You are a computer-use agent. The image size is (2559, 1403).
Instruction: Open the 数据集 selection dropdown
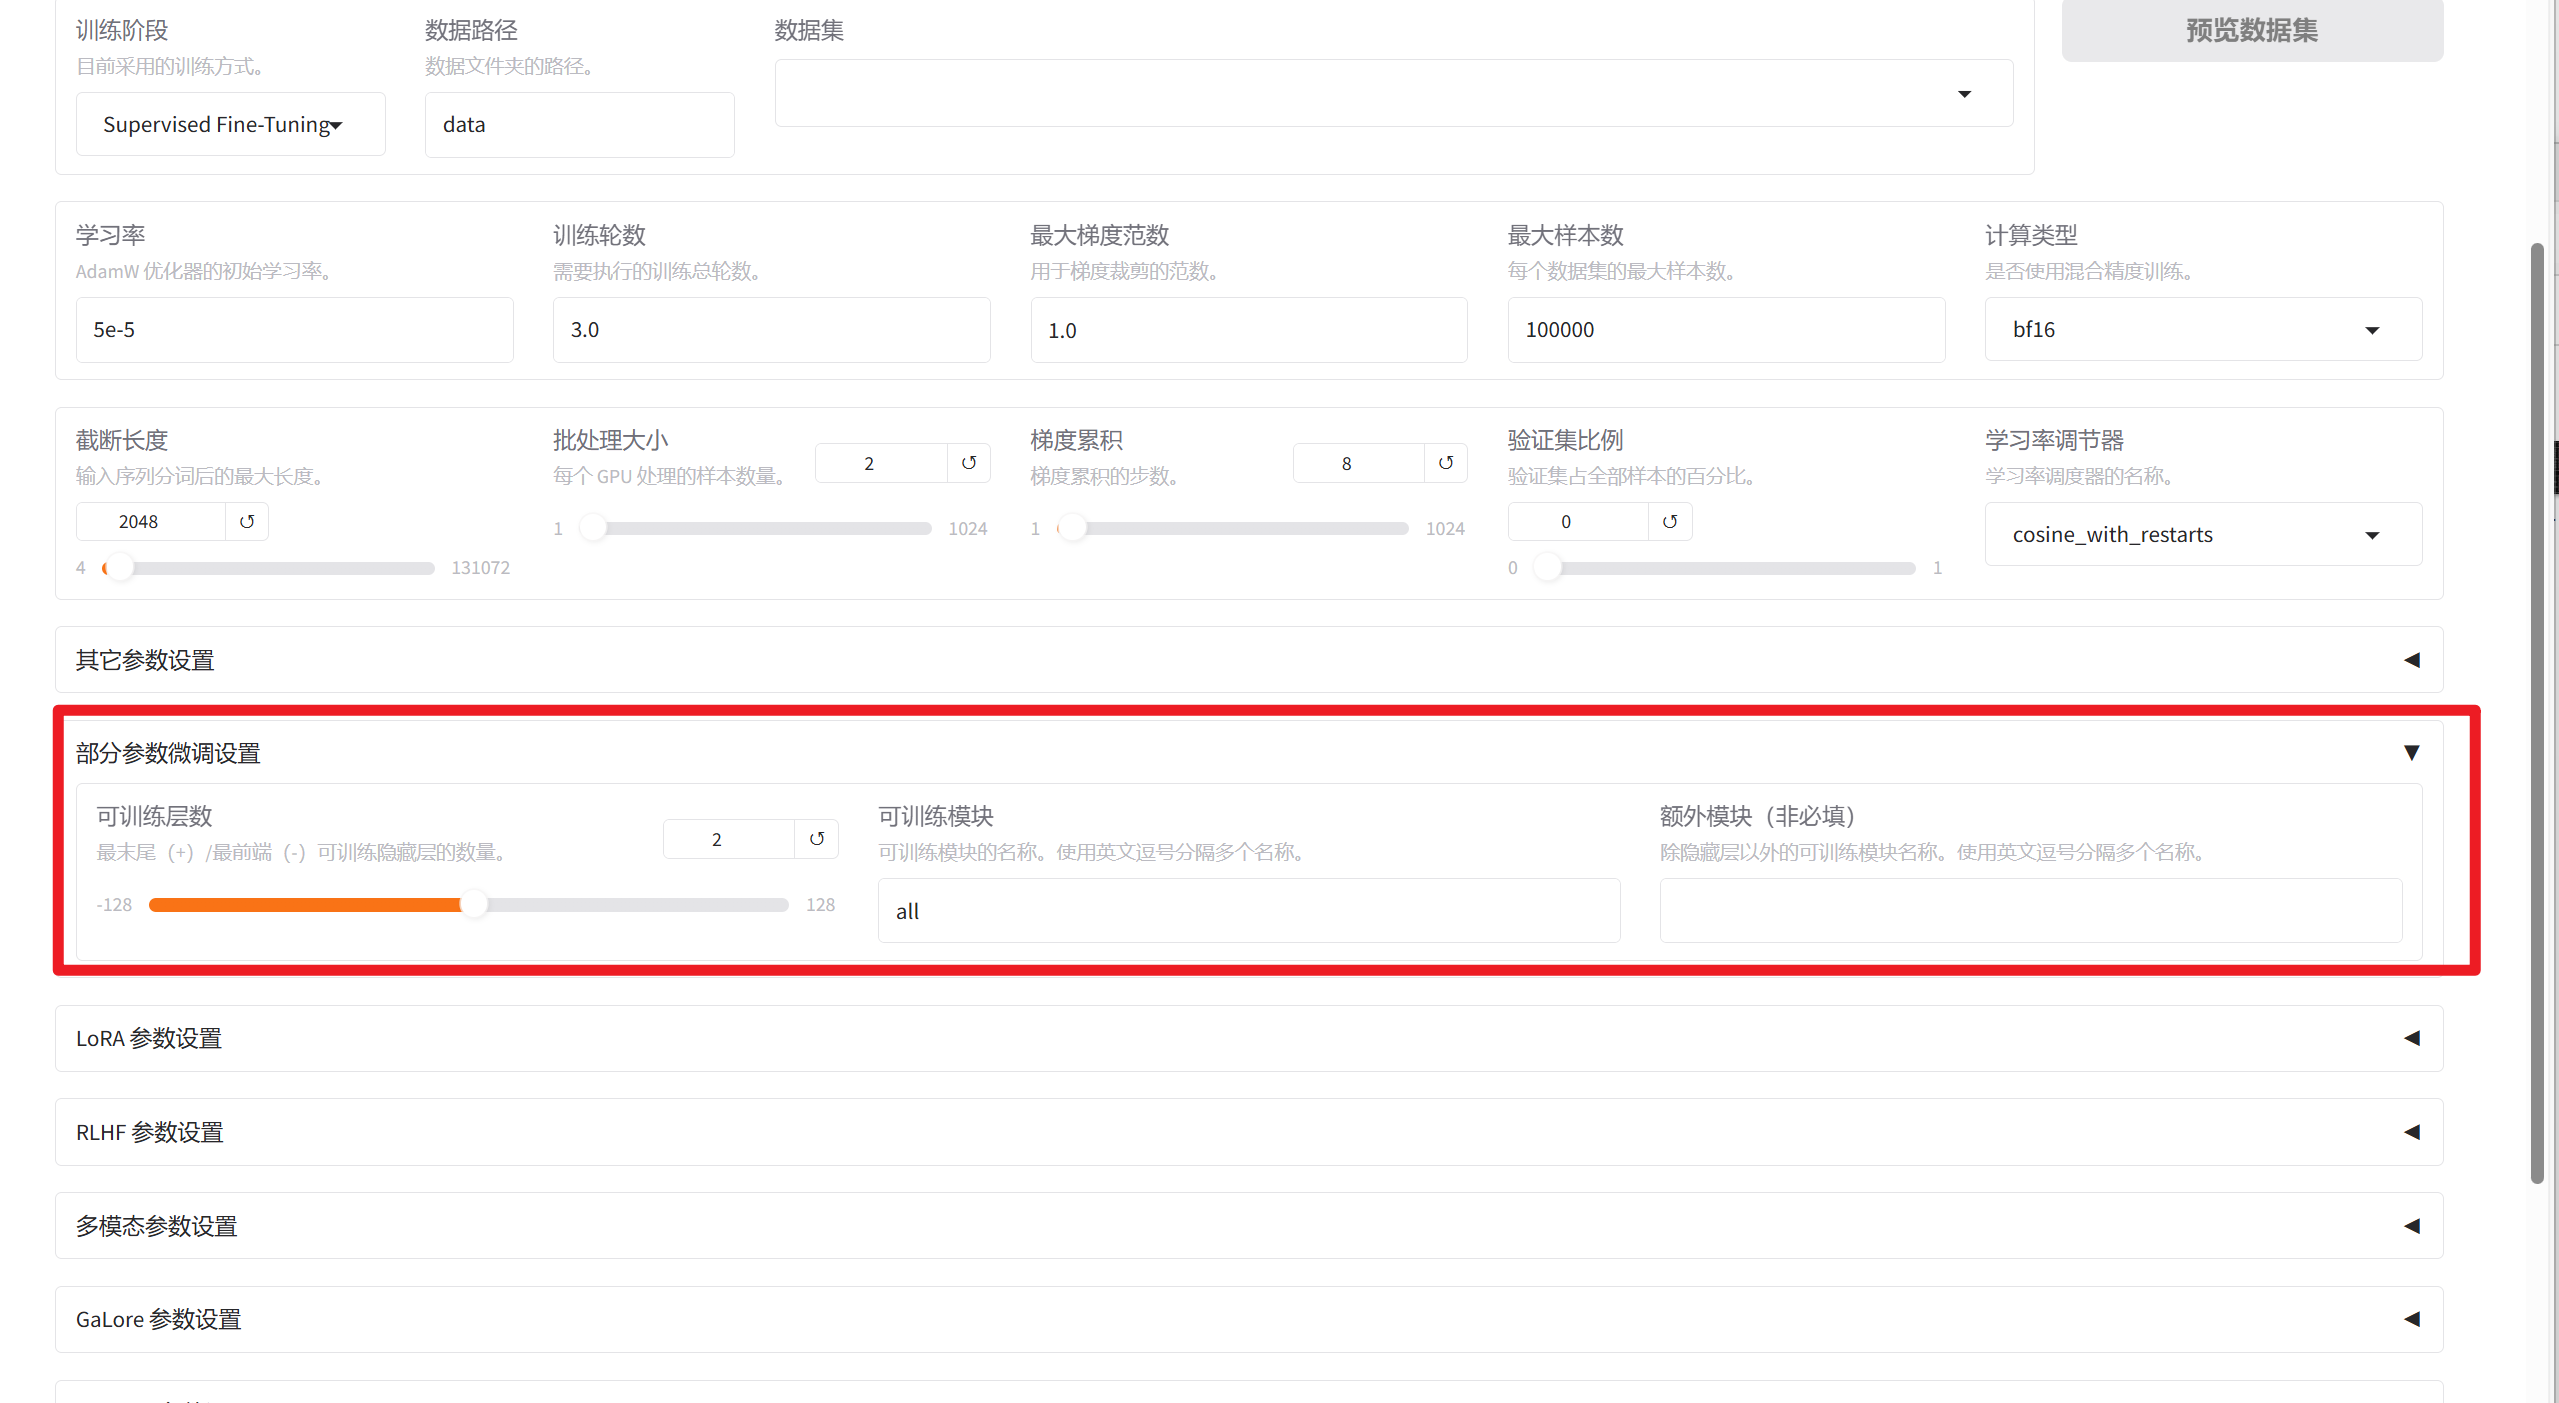coord(1963,93)
